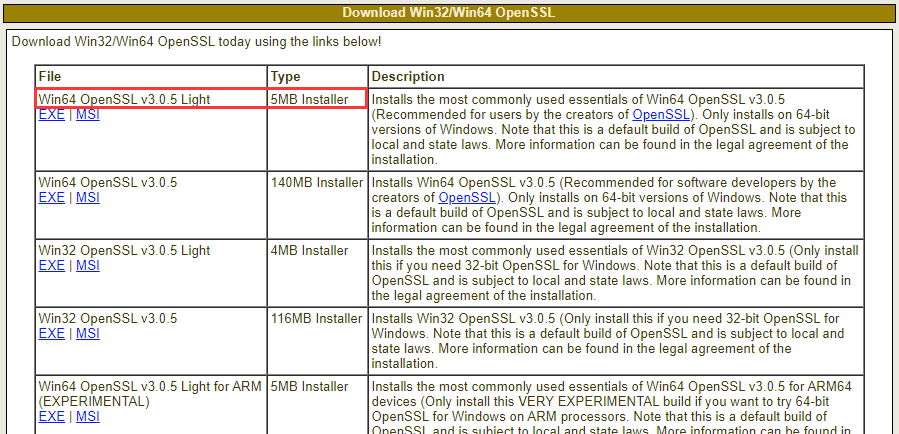899x434 pixels.
Task: Download MSI for Win32 OpenSSL v3.0.5 Light
Action: (88, 265)
